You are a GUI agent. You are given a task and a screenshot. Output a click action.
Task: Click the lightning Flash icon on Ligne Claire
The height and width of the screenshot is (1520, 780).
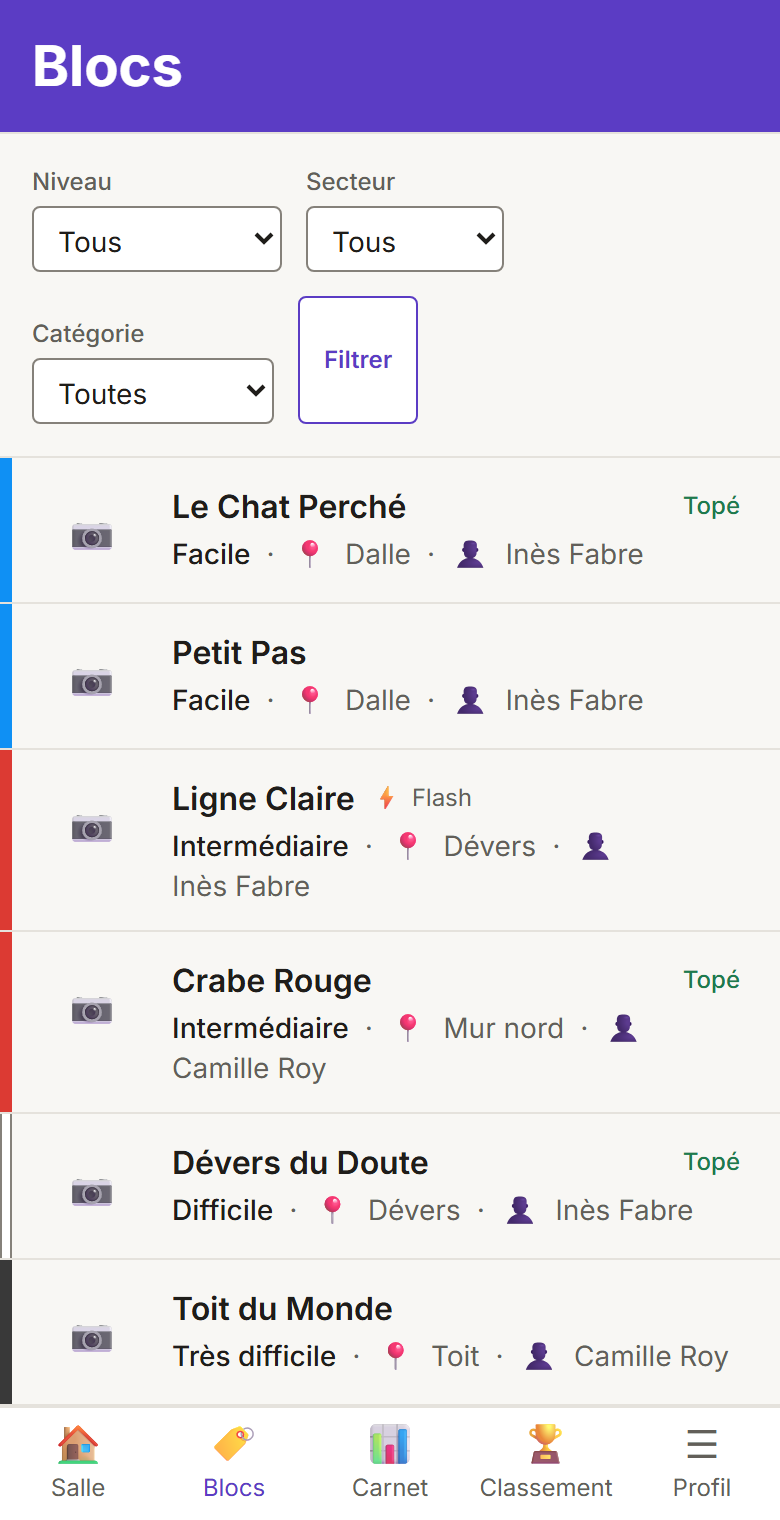tap(387, 798)
